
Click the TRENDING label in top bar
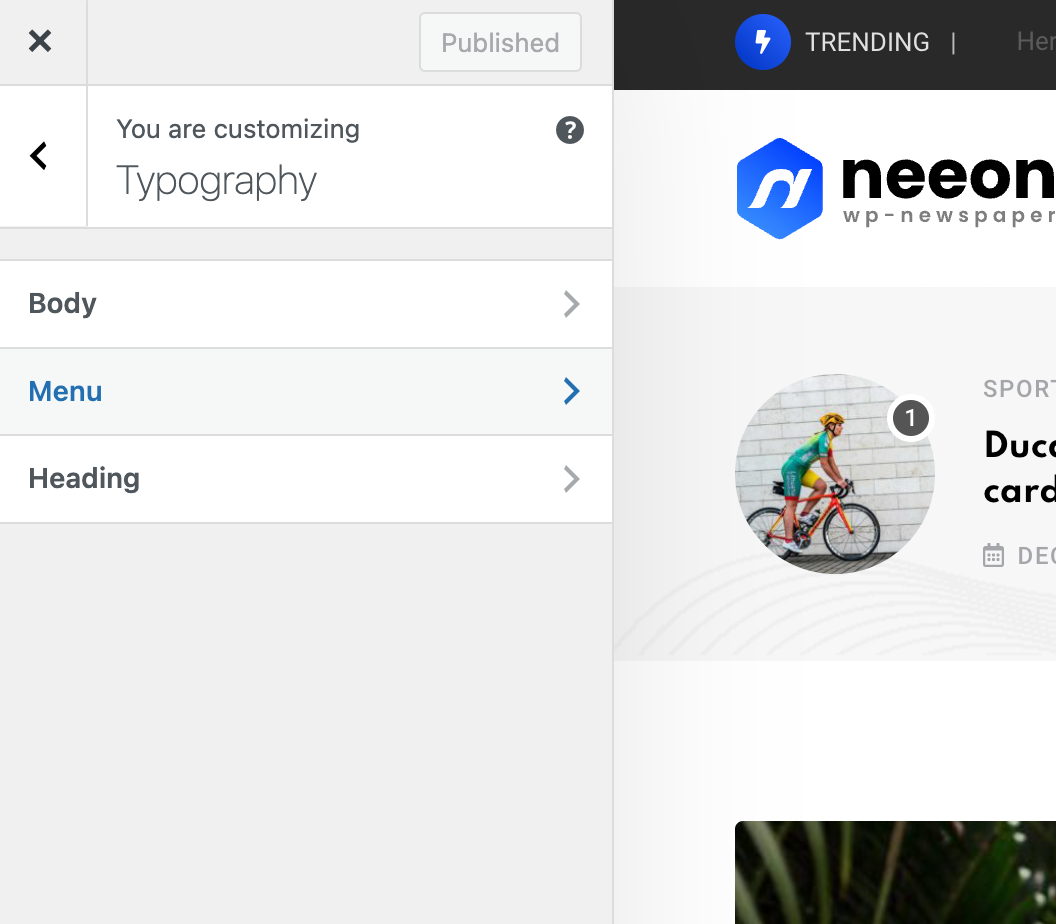(x=867, y=42)
